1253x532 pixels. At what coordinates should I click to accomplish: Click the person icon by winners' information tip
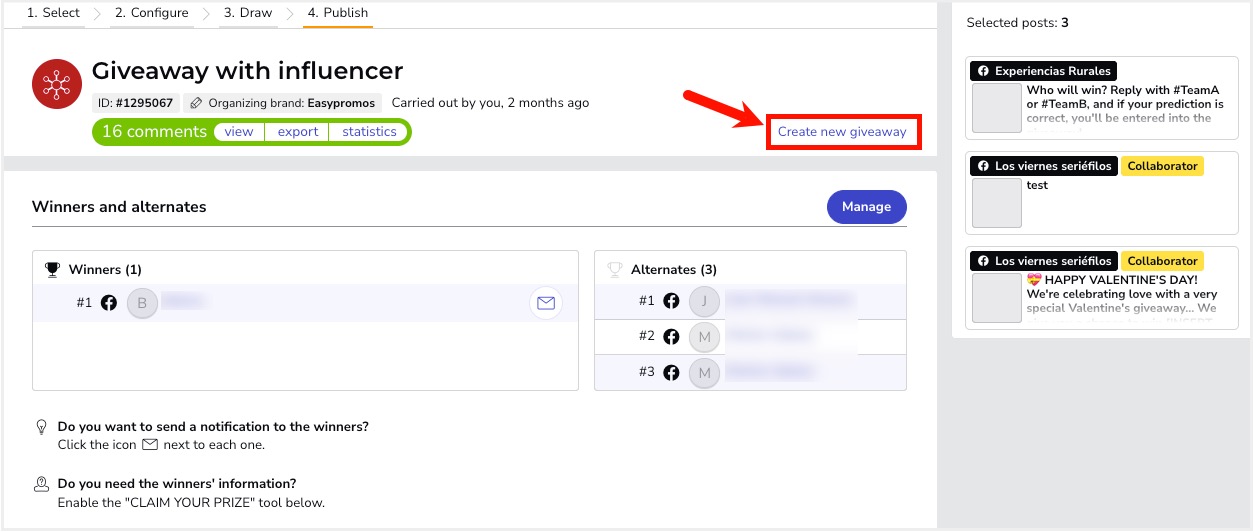42,484
